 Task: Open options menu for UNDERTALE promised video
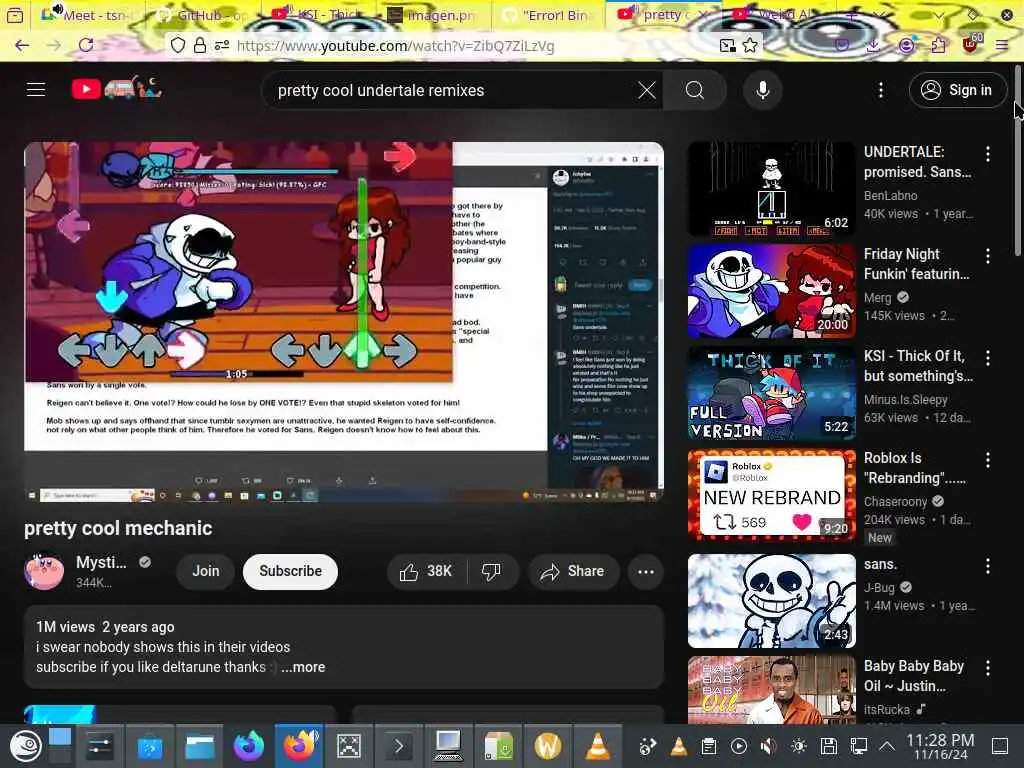pos(987,154)
